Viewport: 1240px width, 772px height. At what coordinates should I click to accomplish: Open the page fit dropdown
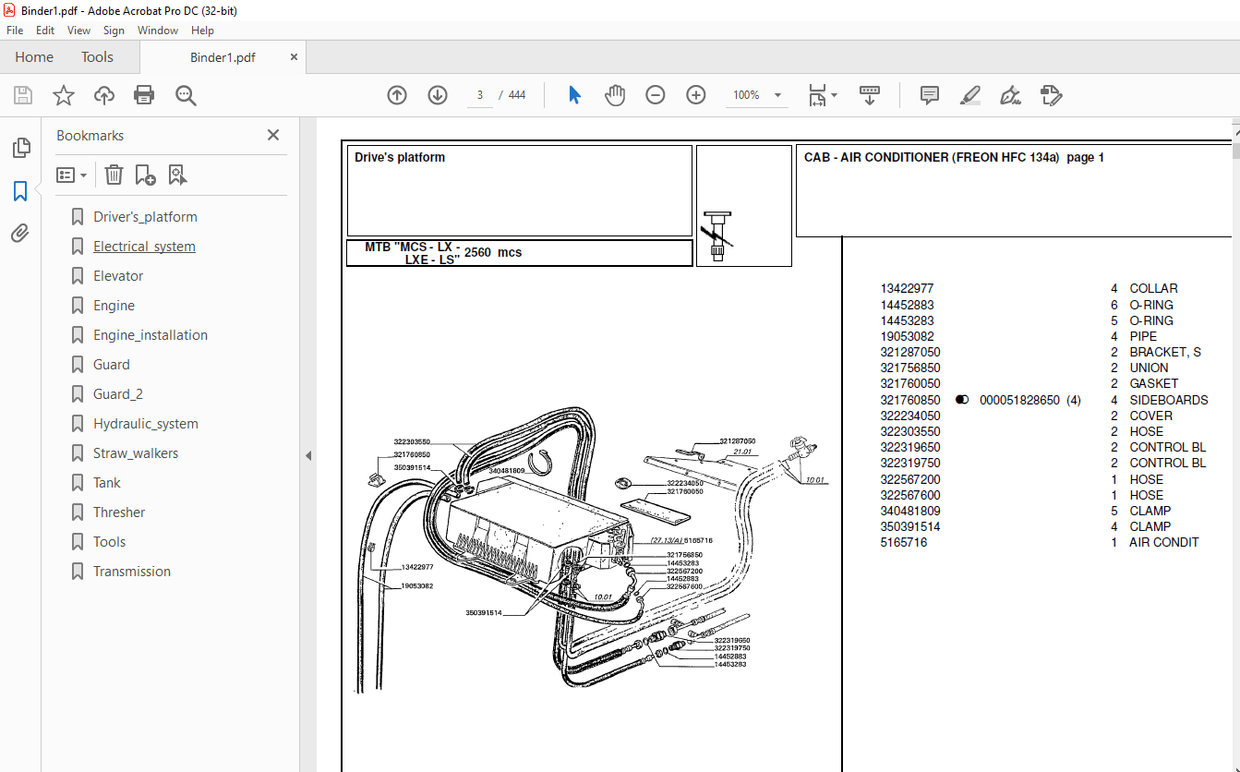pos(833,95)
